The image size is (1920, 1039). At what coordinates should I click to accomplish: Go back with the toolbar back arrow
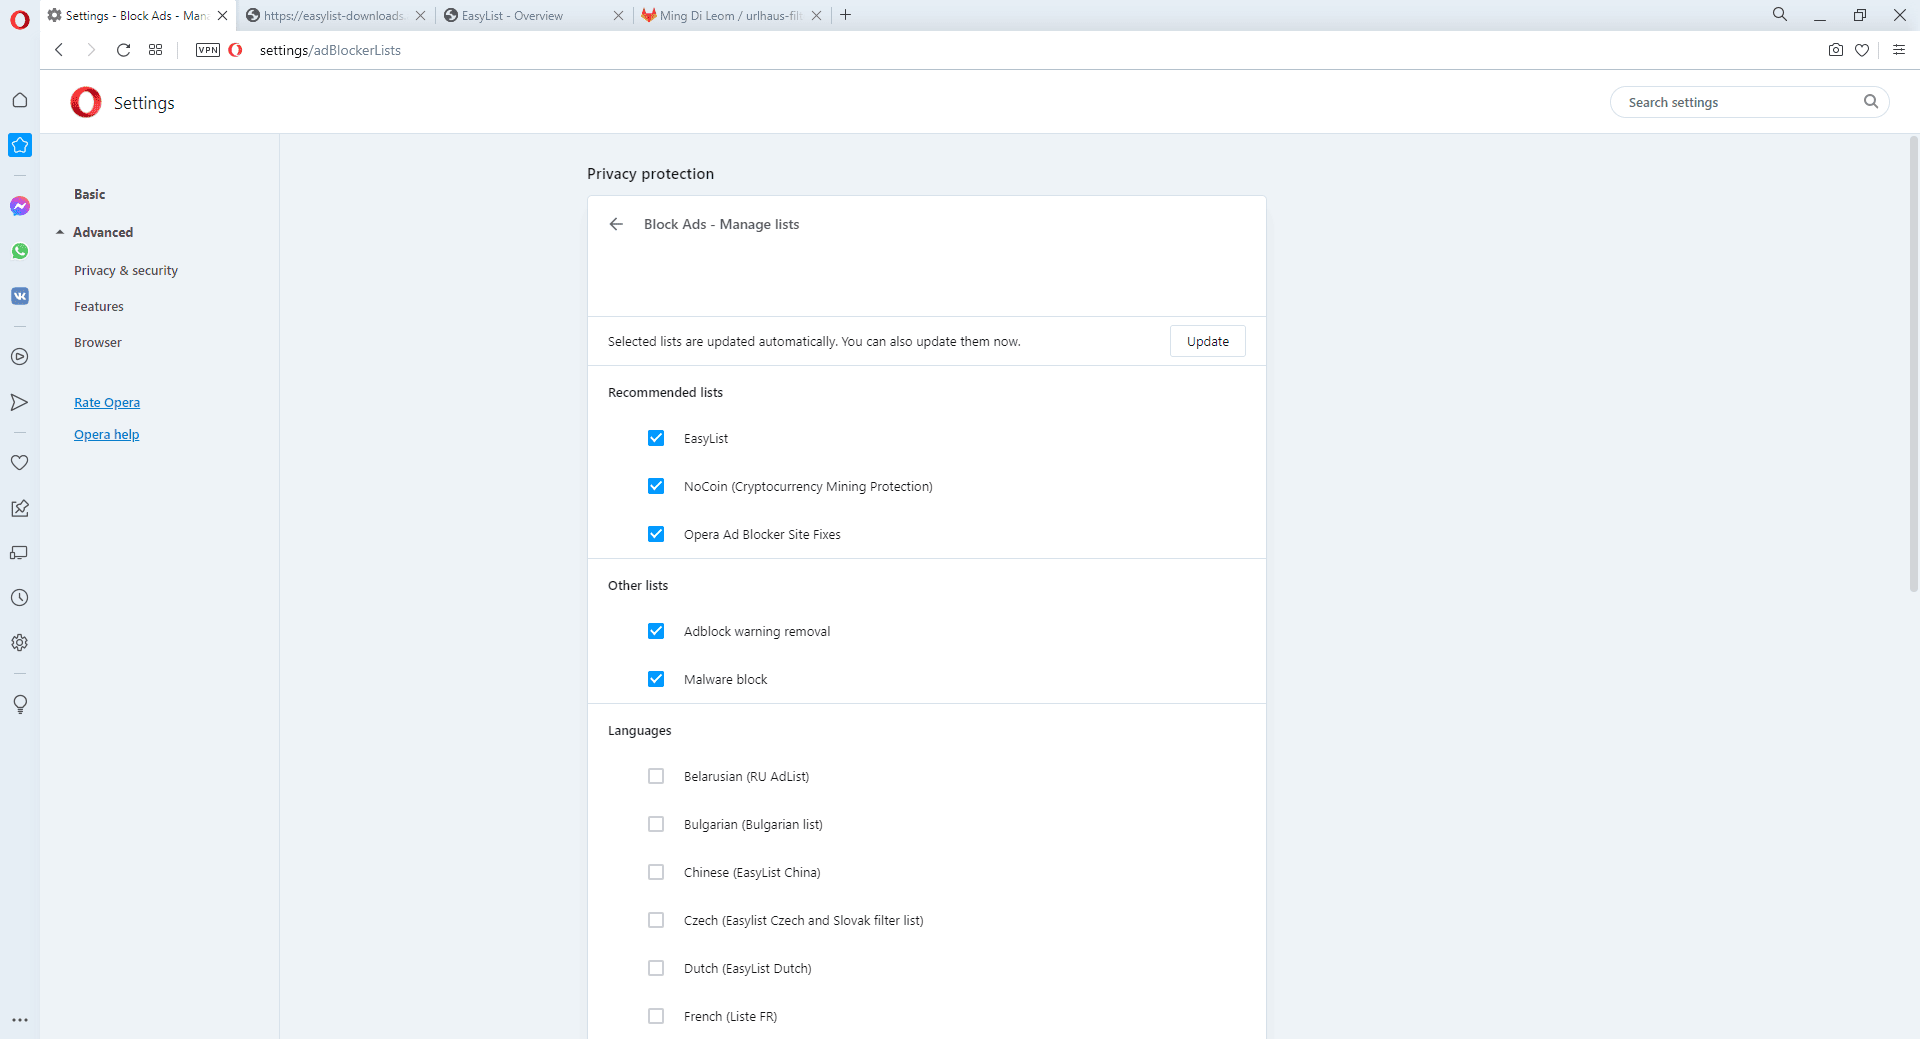click(x=59, y=50)
